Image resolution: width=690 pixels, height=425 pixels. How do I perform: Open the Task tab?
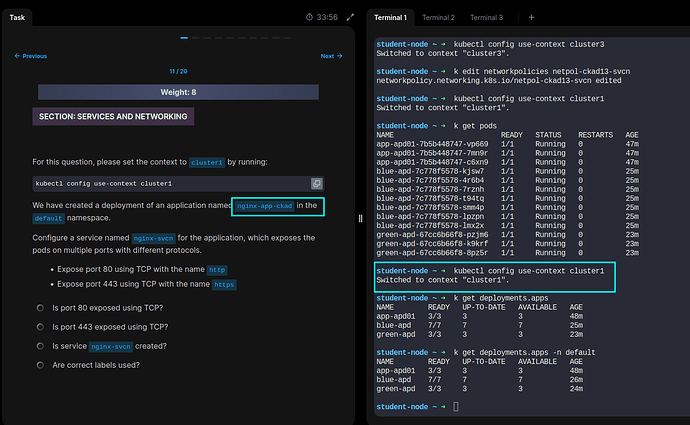pyautogui.click(x=17, y=17)
